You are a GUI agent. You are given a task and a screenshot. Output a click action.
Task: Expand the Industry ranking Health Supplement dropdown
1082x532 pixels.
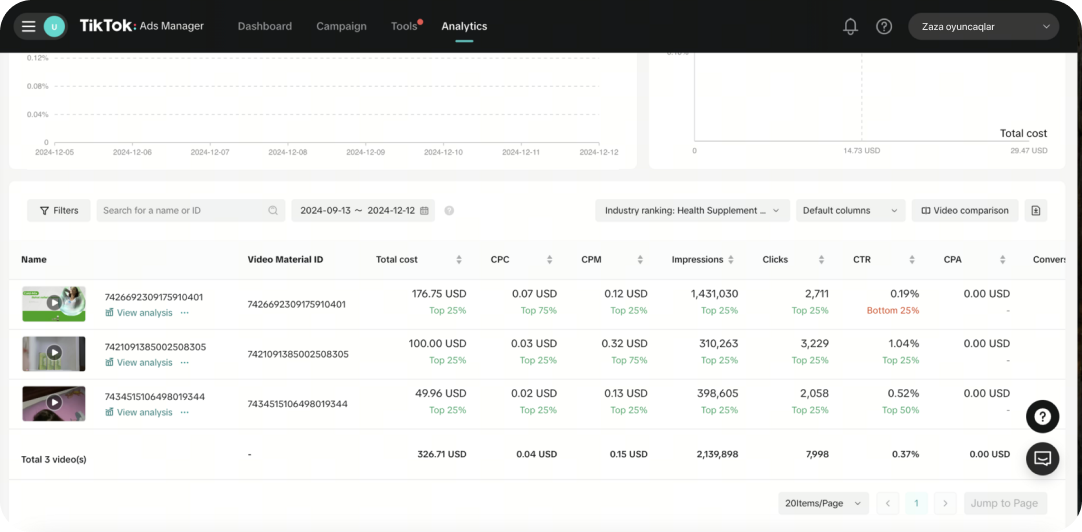pos(692,211)
